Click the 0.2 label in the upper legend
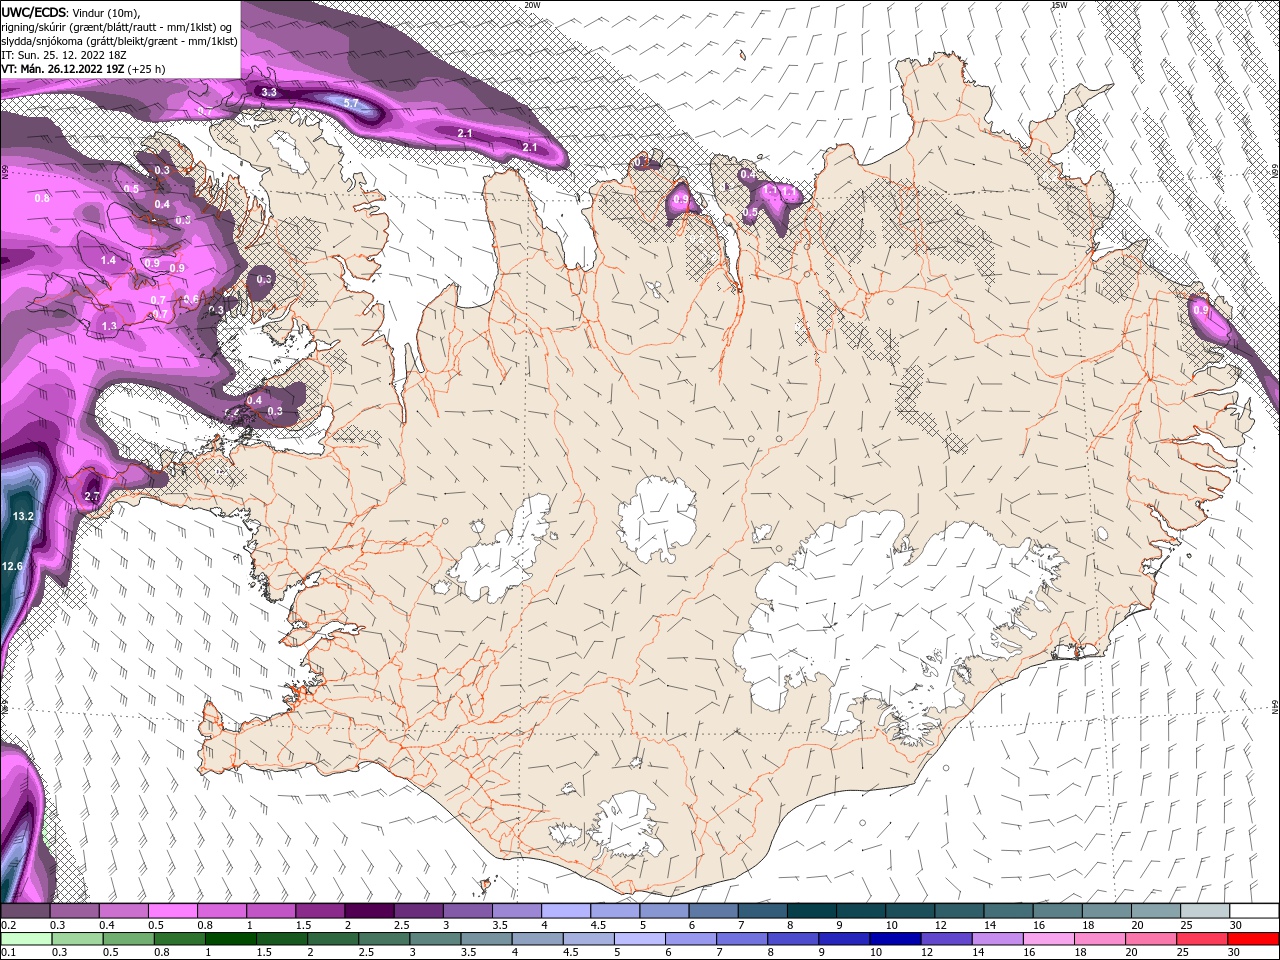 coord(8,925)
